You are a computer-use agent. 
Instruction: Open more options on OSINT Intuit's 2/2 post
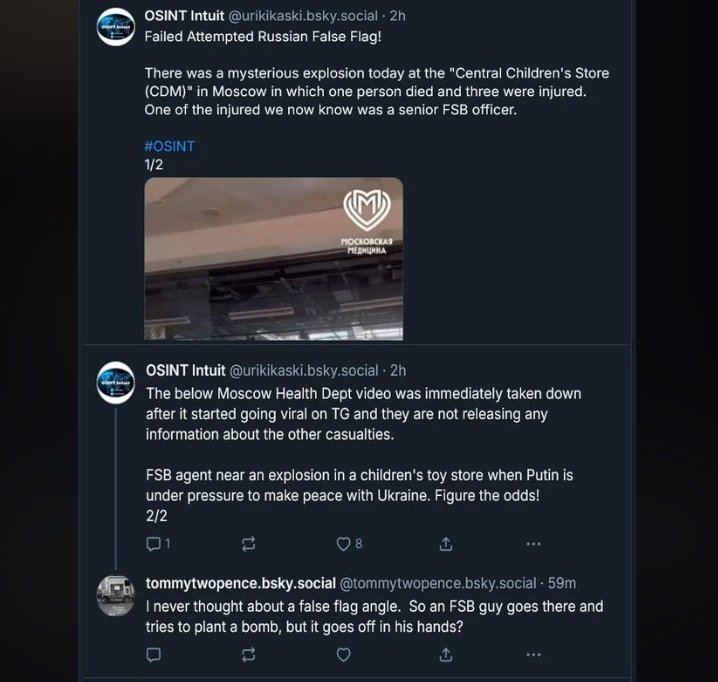pyautogui.click(x=533, y=544)
